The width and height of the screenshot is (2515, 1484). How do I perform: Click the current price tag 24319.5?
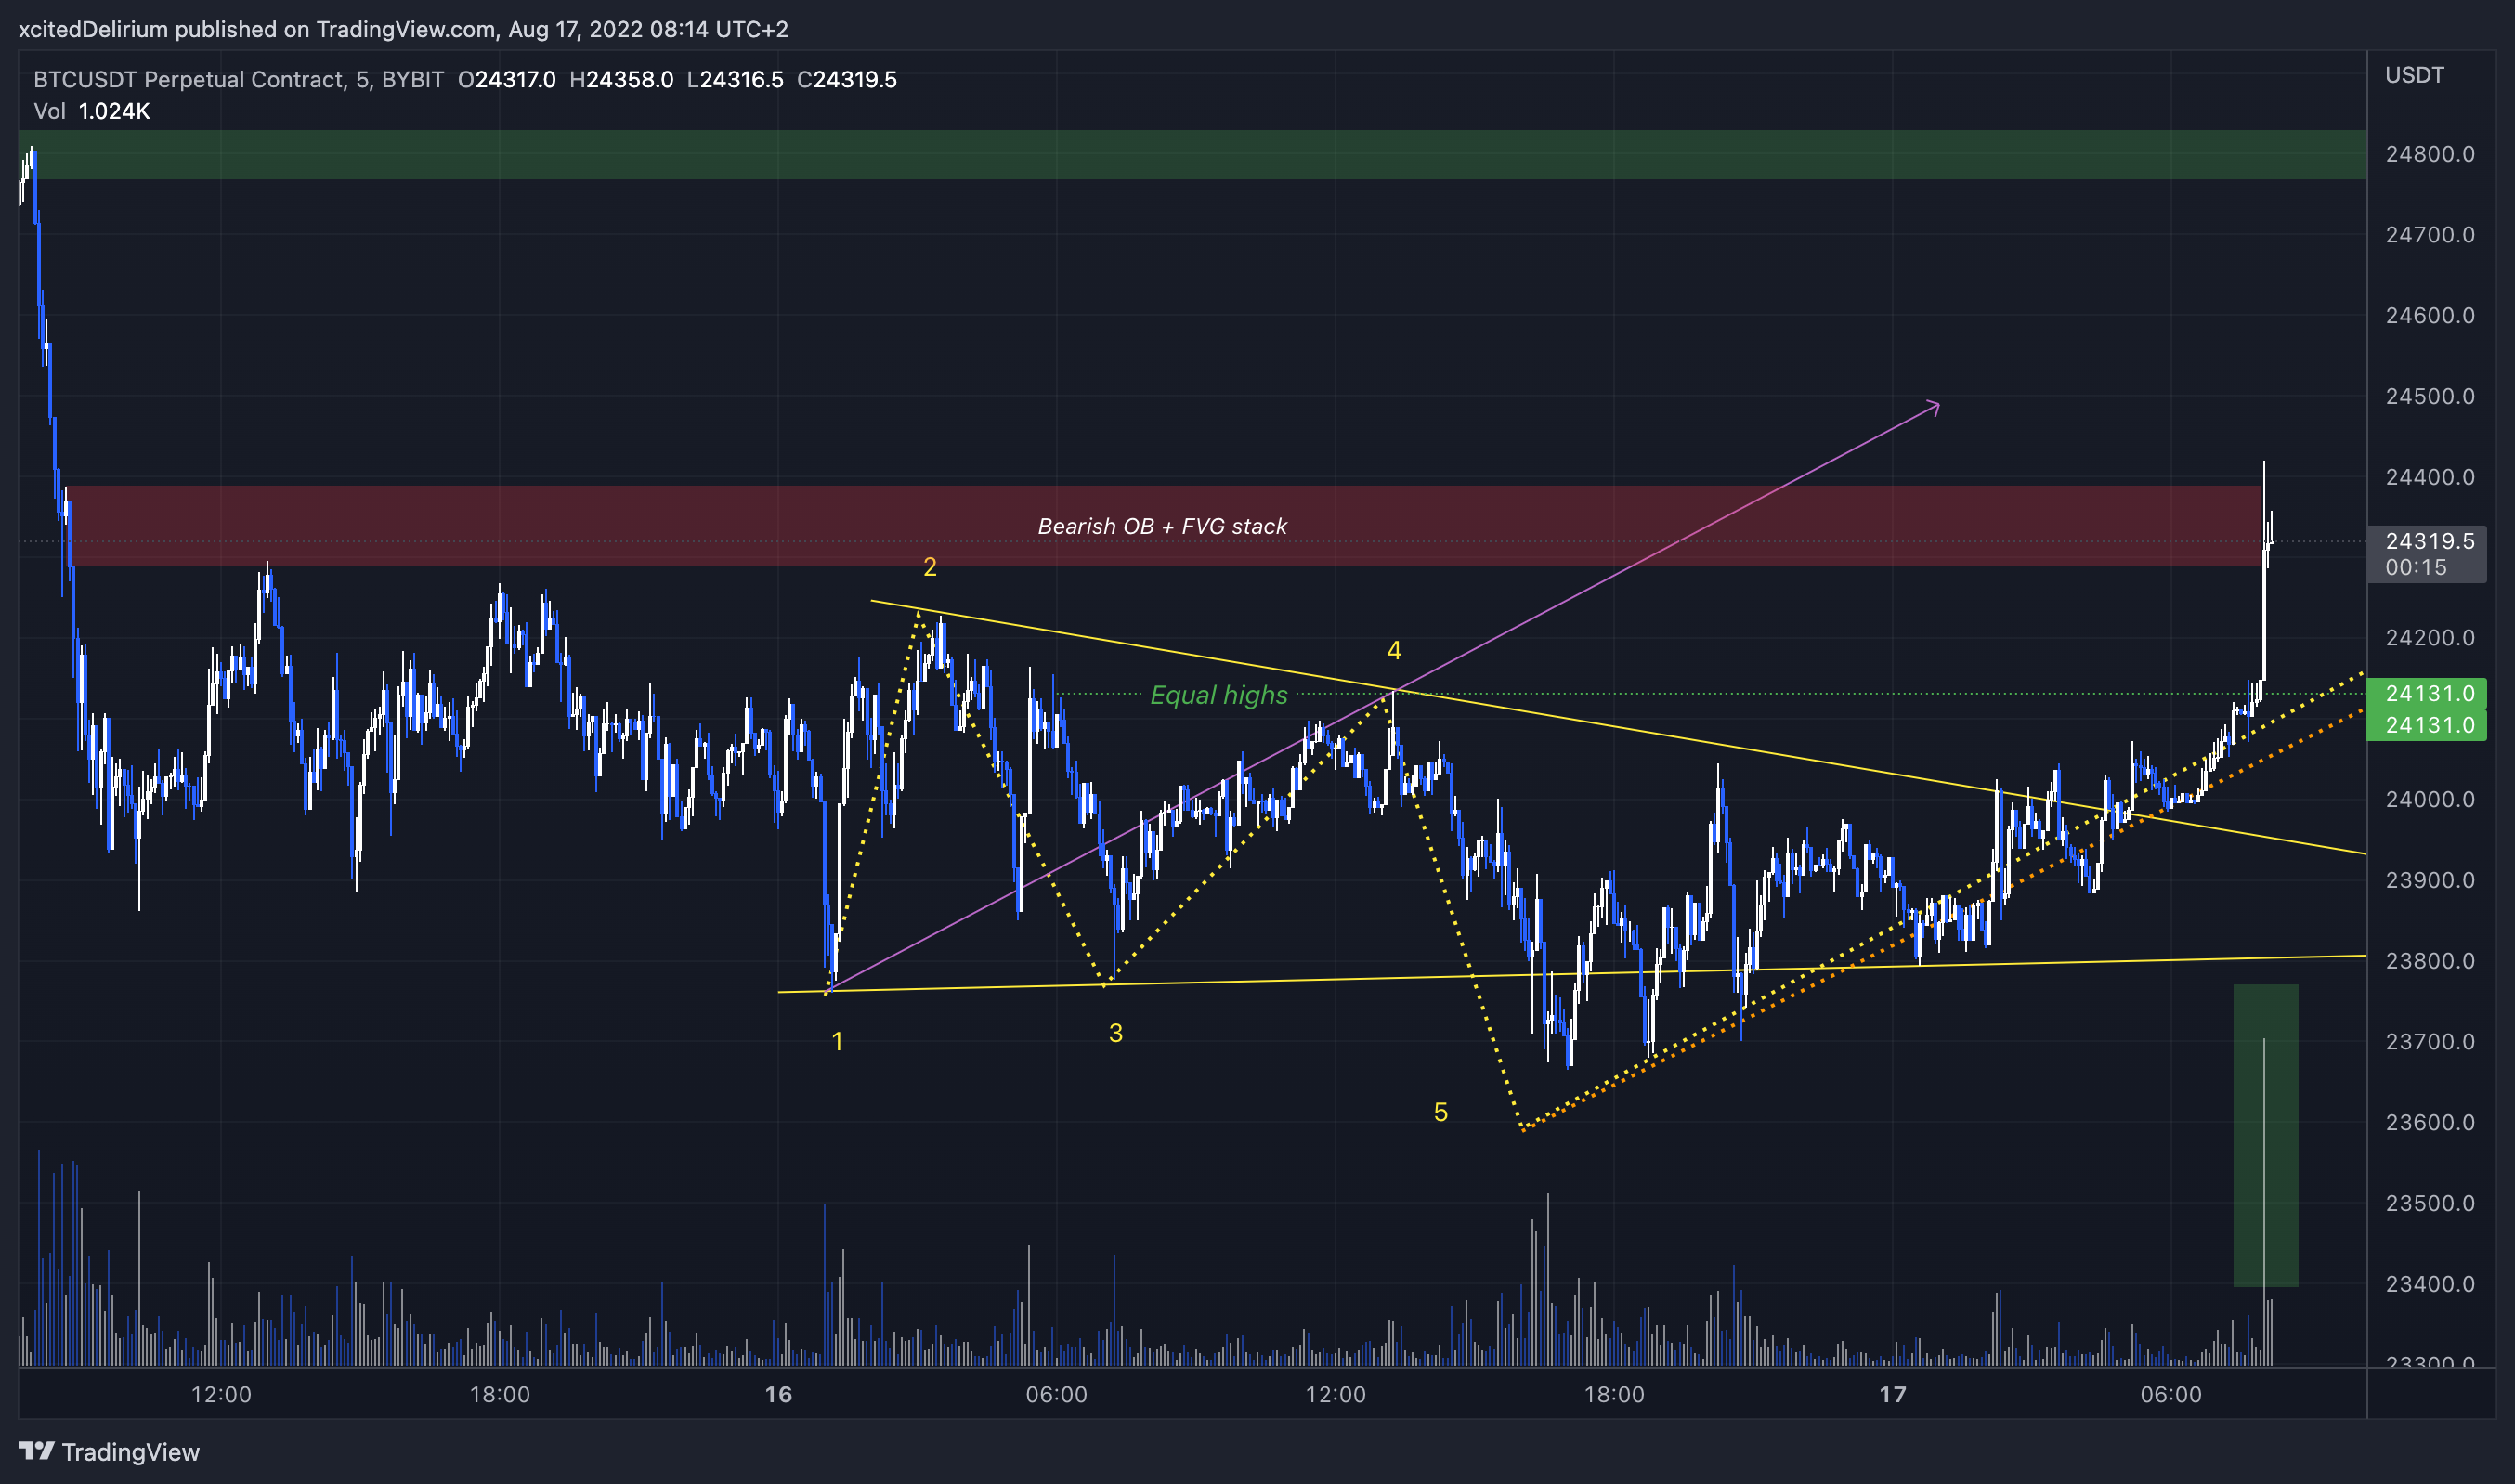coord(2427,554)
